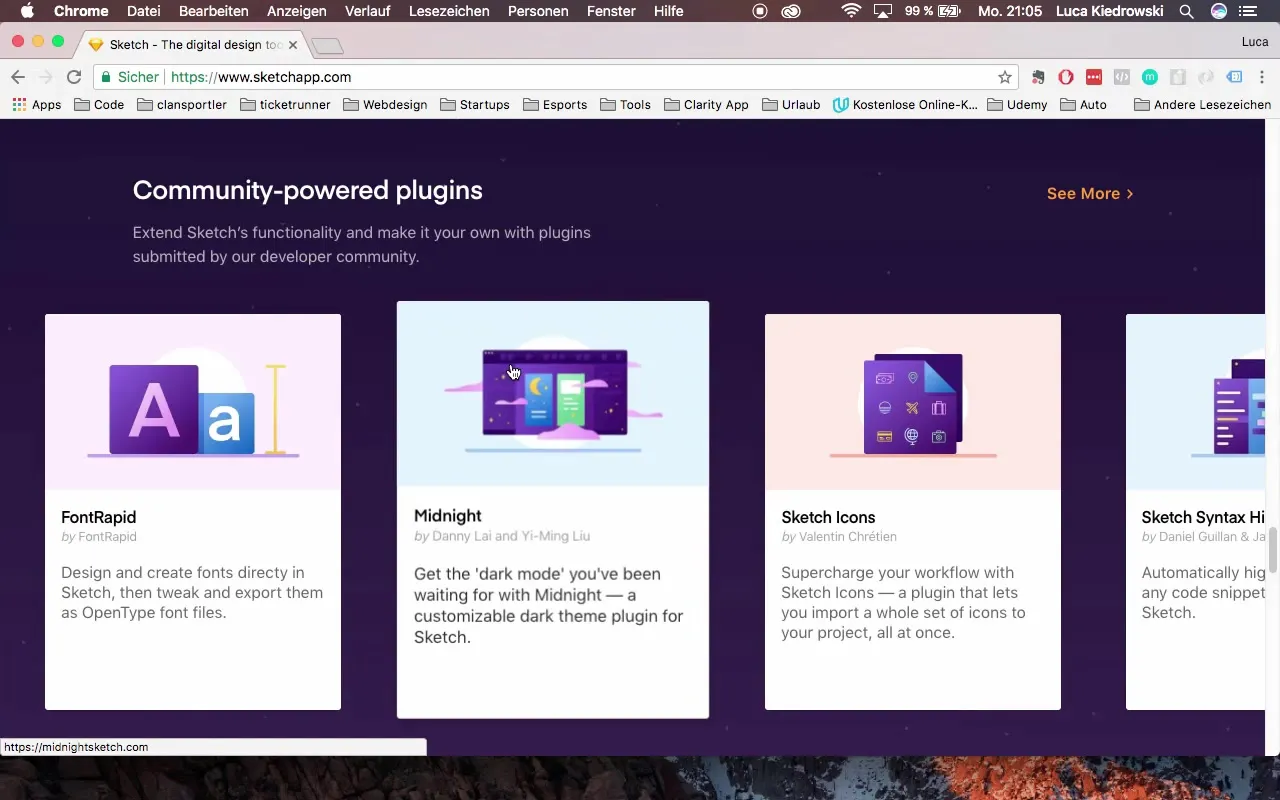Open the Evernote elephant extension
The height and width of the screenshot is (800, 1280).
tap(1039, 77)
